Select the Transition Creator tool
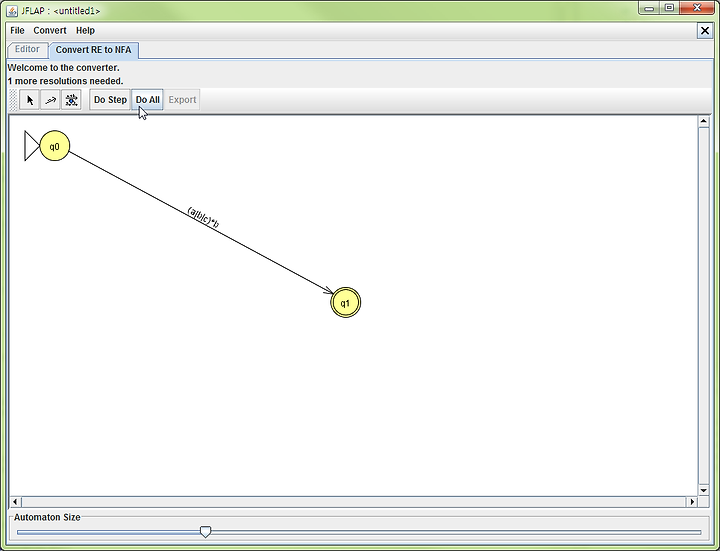This screenshot has width=720, height=551. point(51,100)
